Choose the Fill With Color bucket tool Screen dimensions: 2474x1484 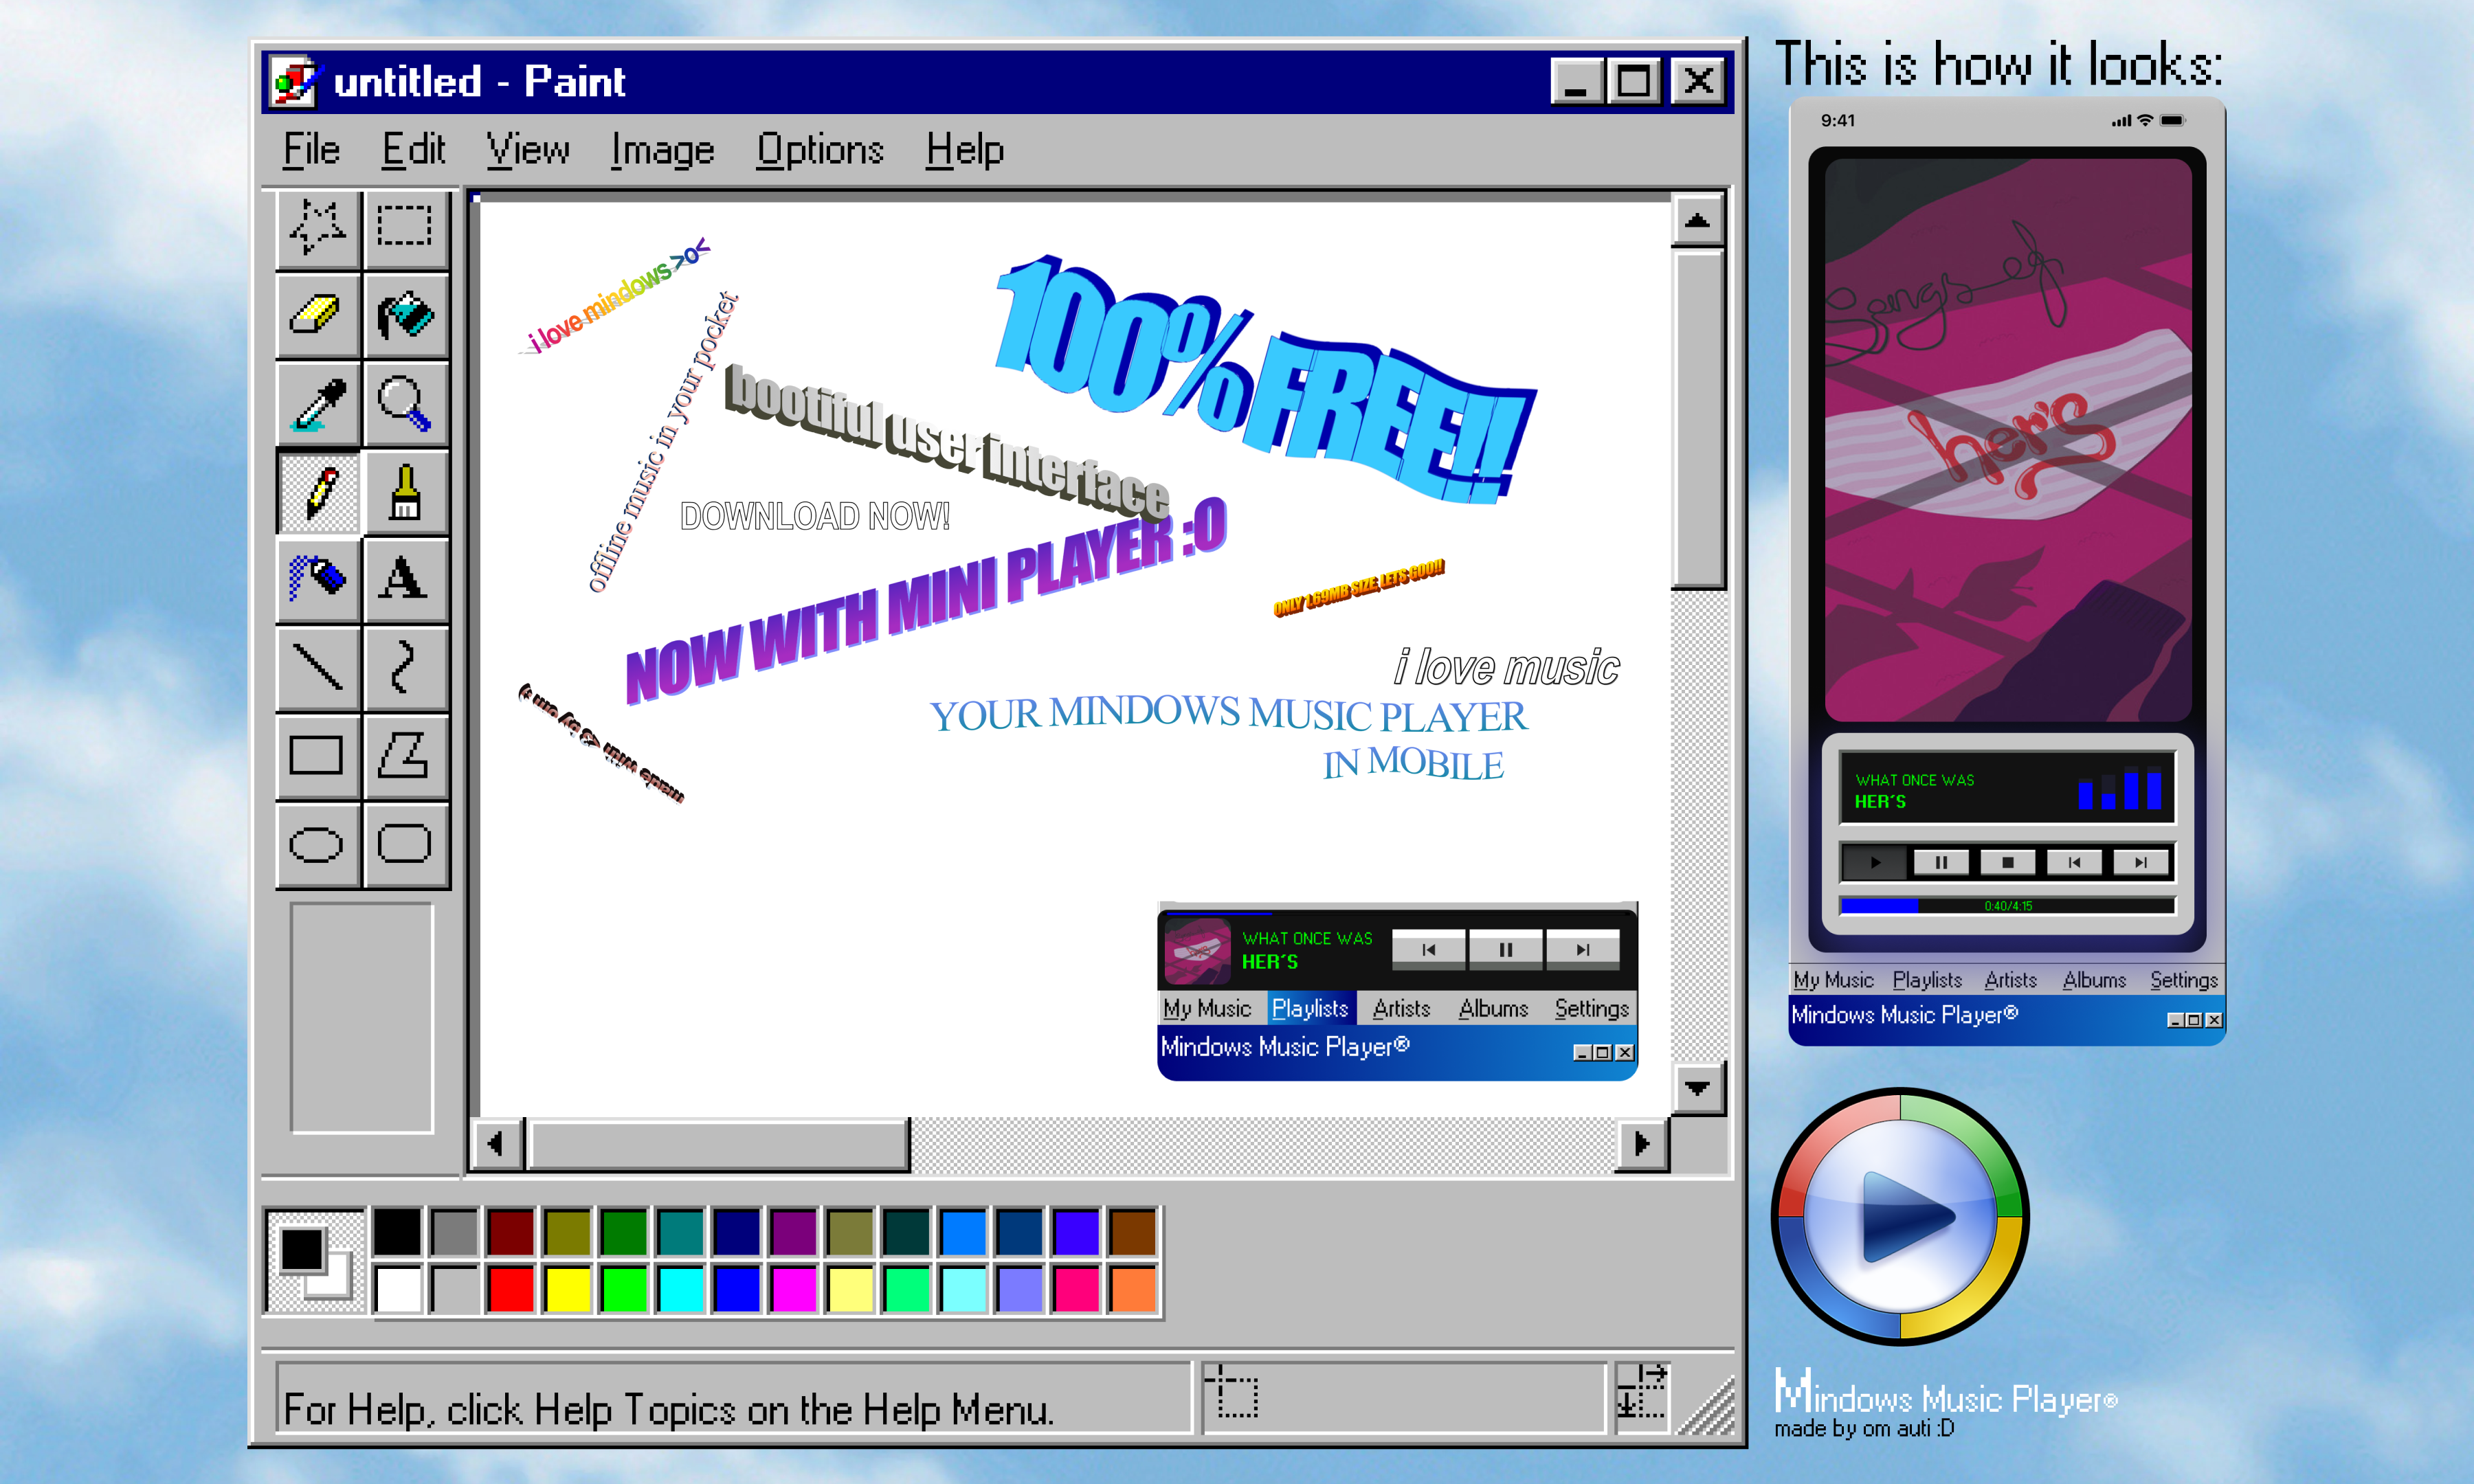(405, 316)
